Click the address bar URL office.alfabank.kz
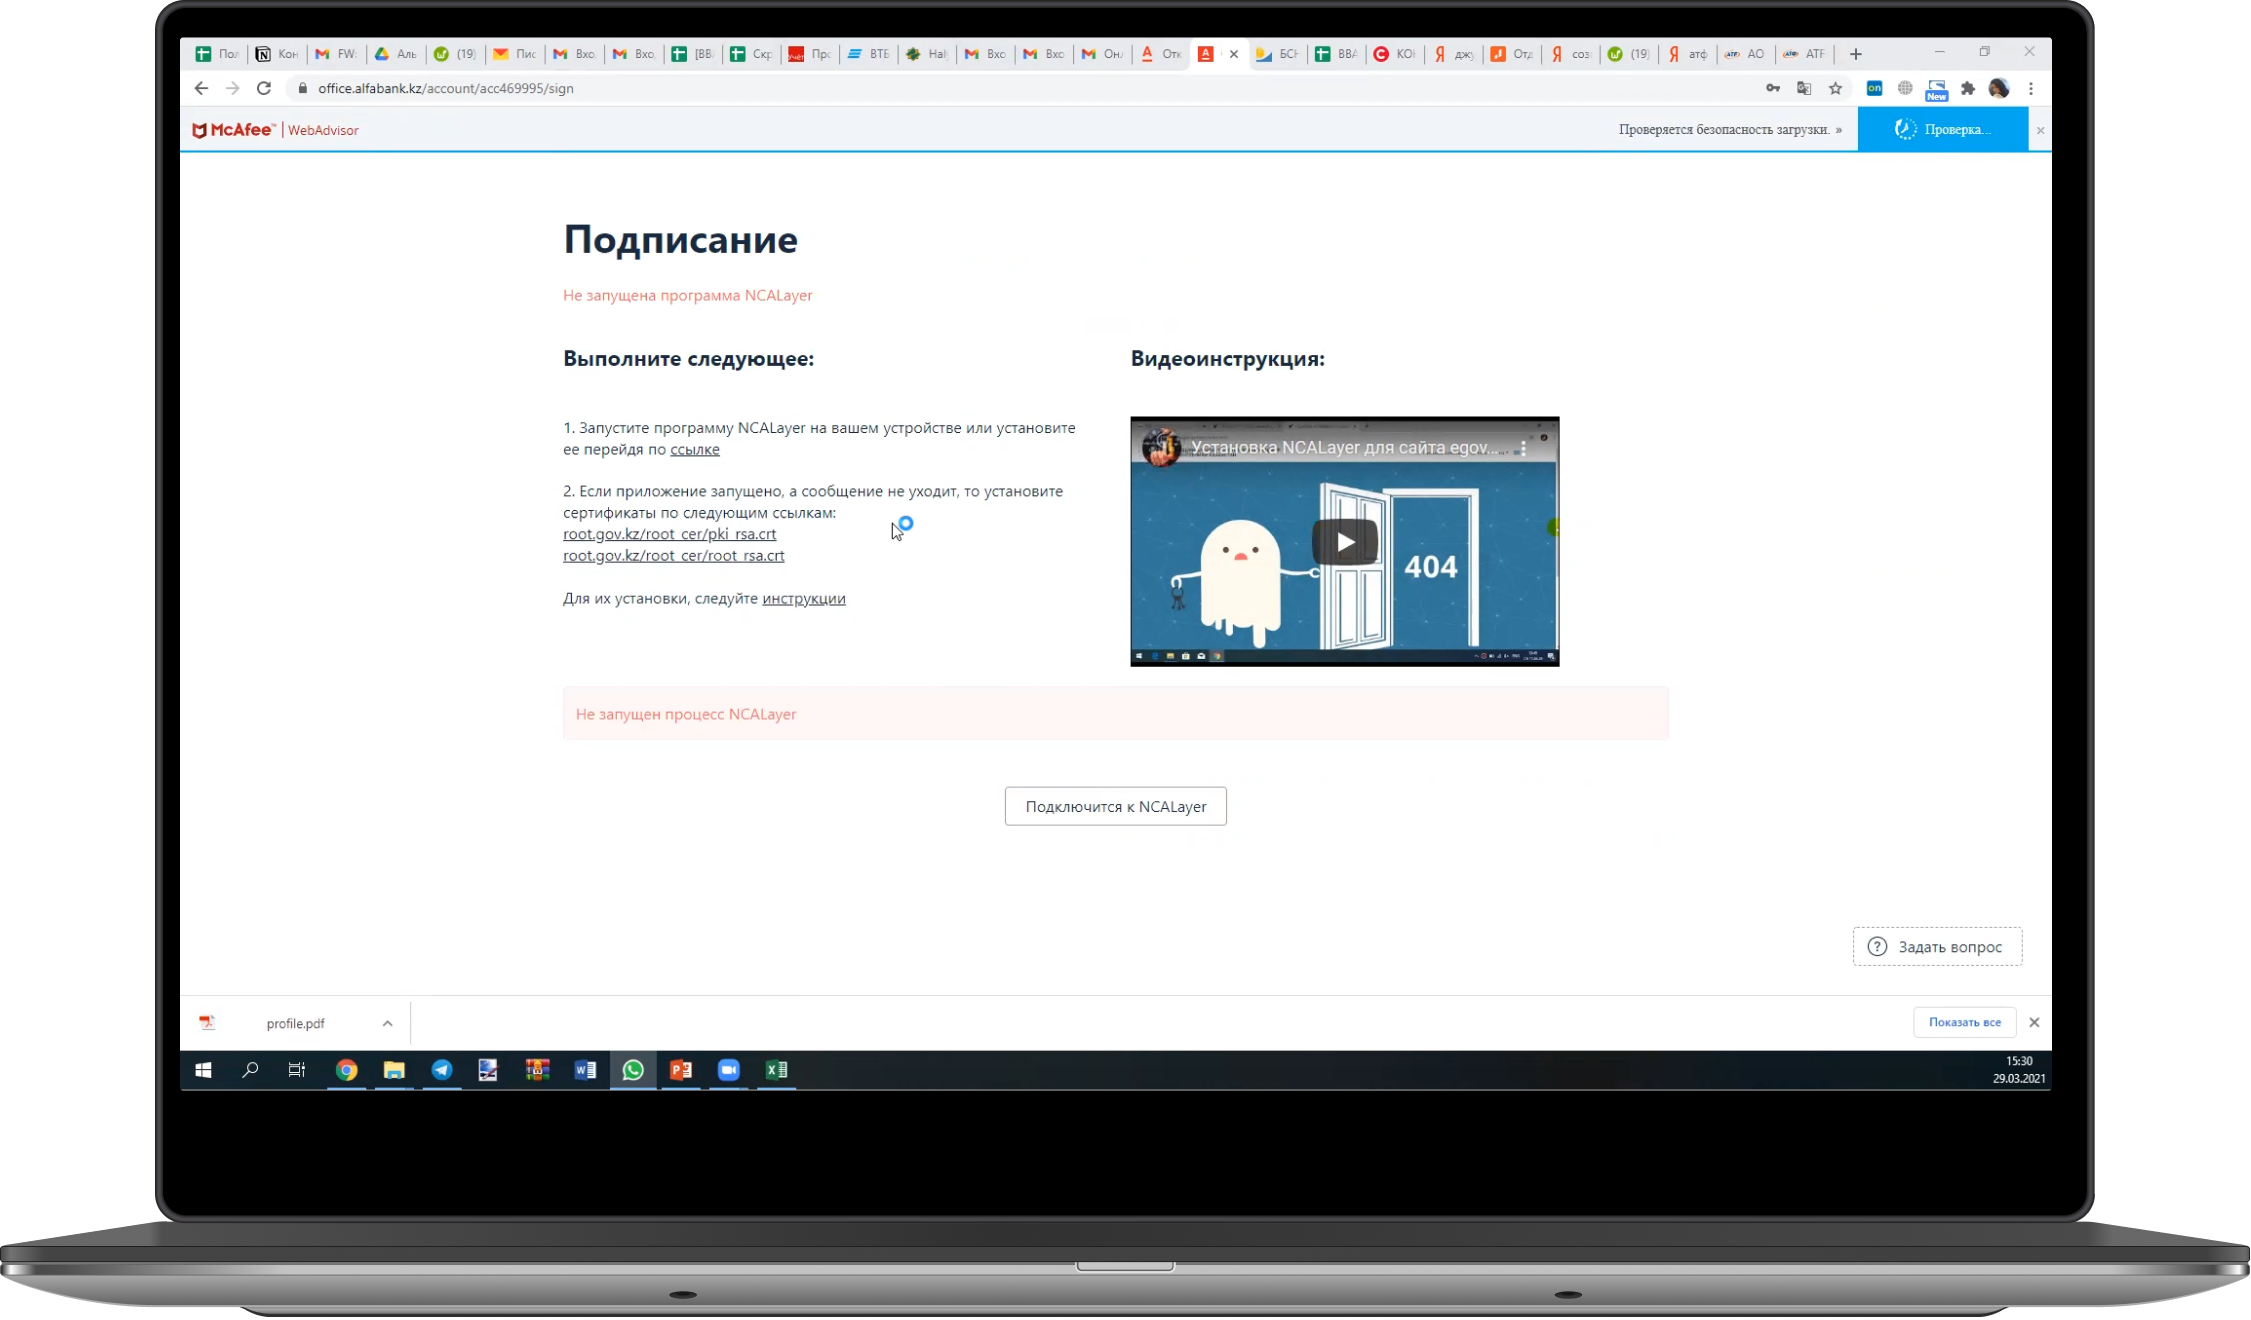Image resolution: width=2251 pixels, height=1320 pixels. 445,88
